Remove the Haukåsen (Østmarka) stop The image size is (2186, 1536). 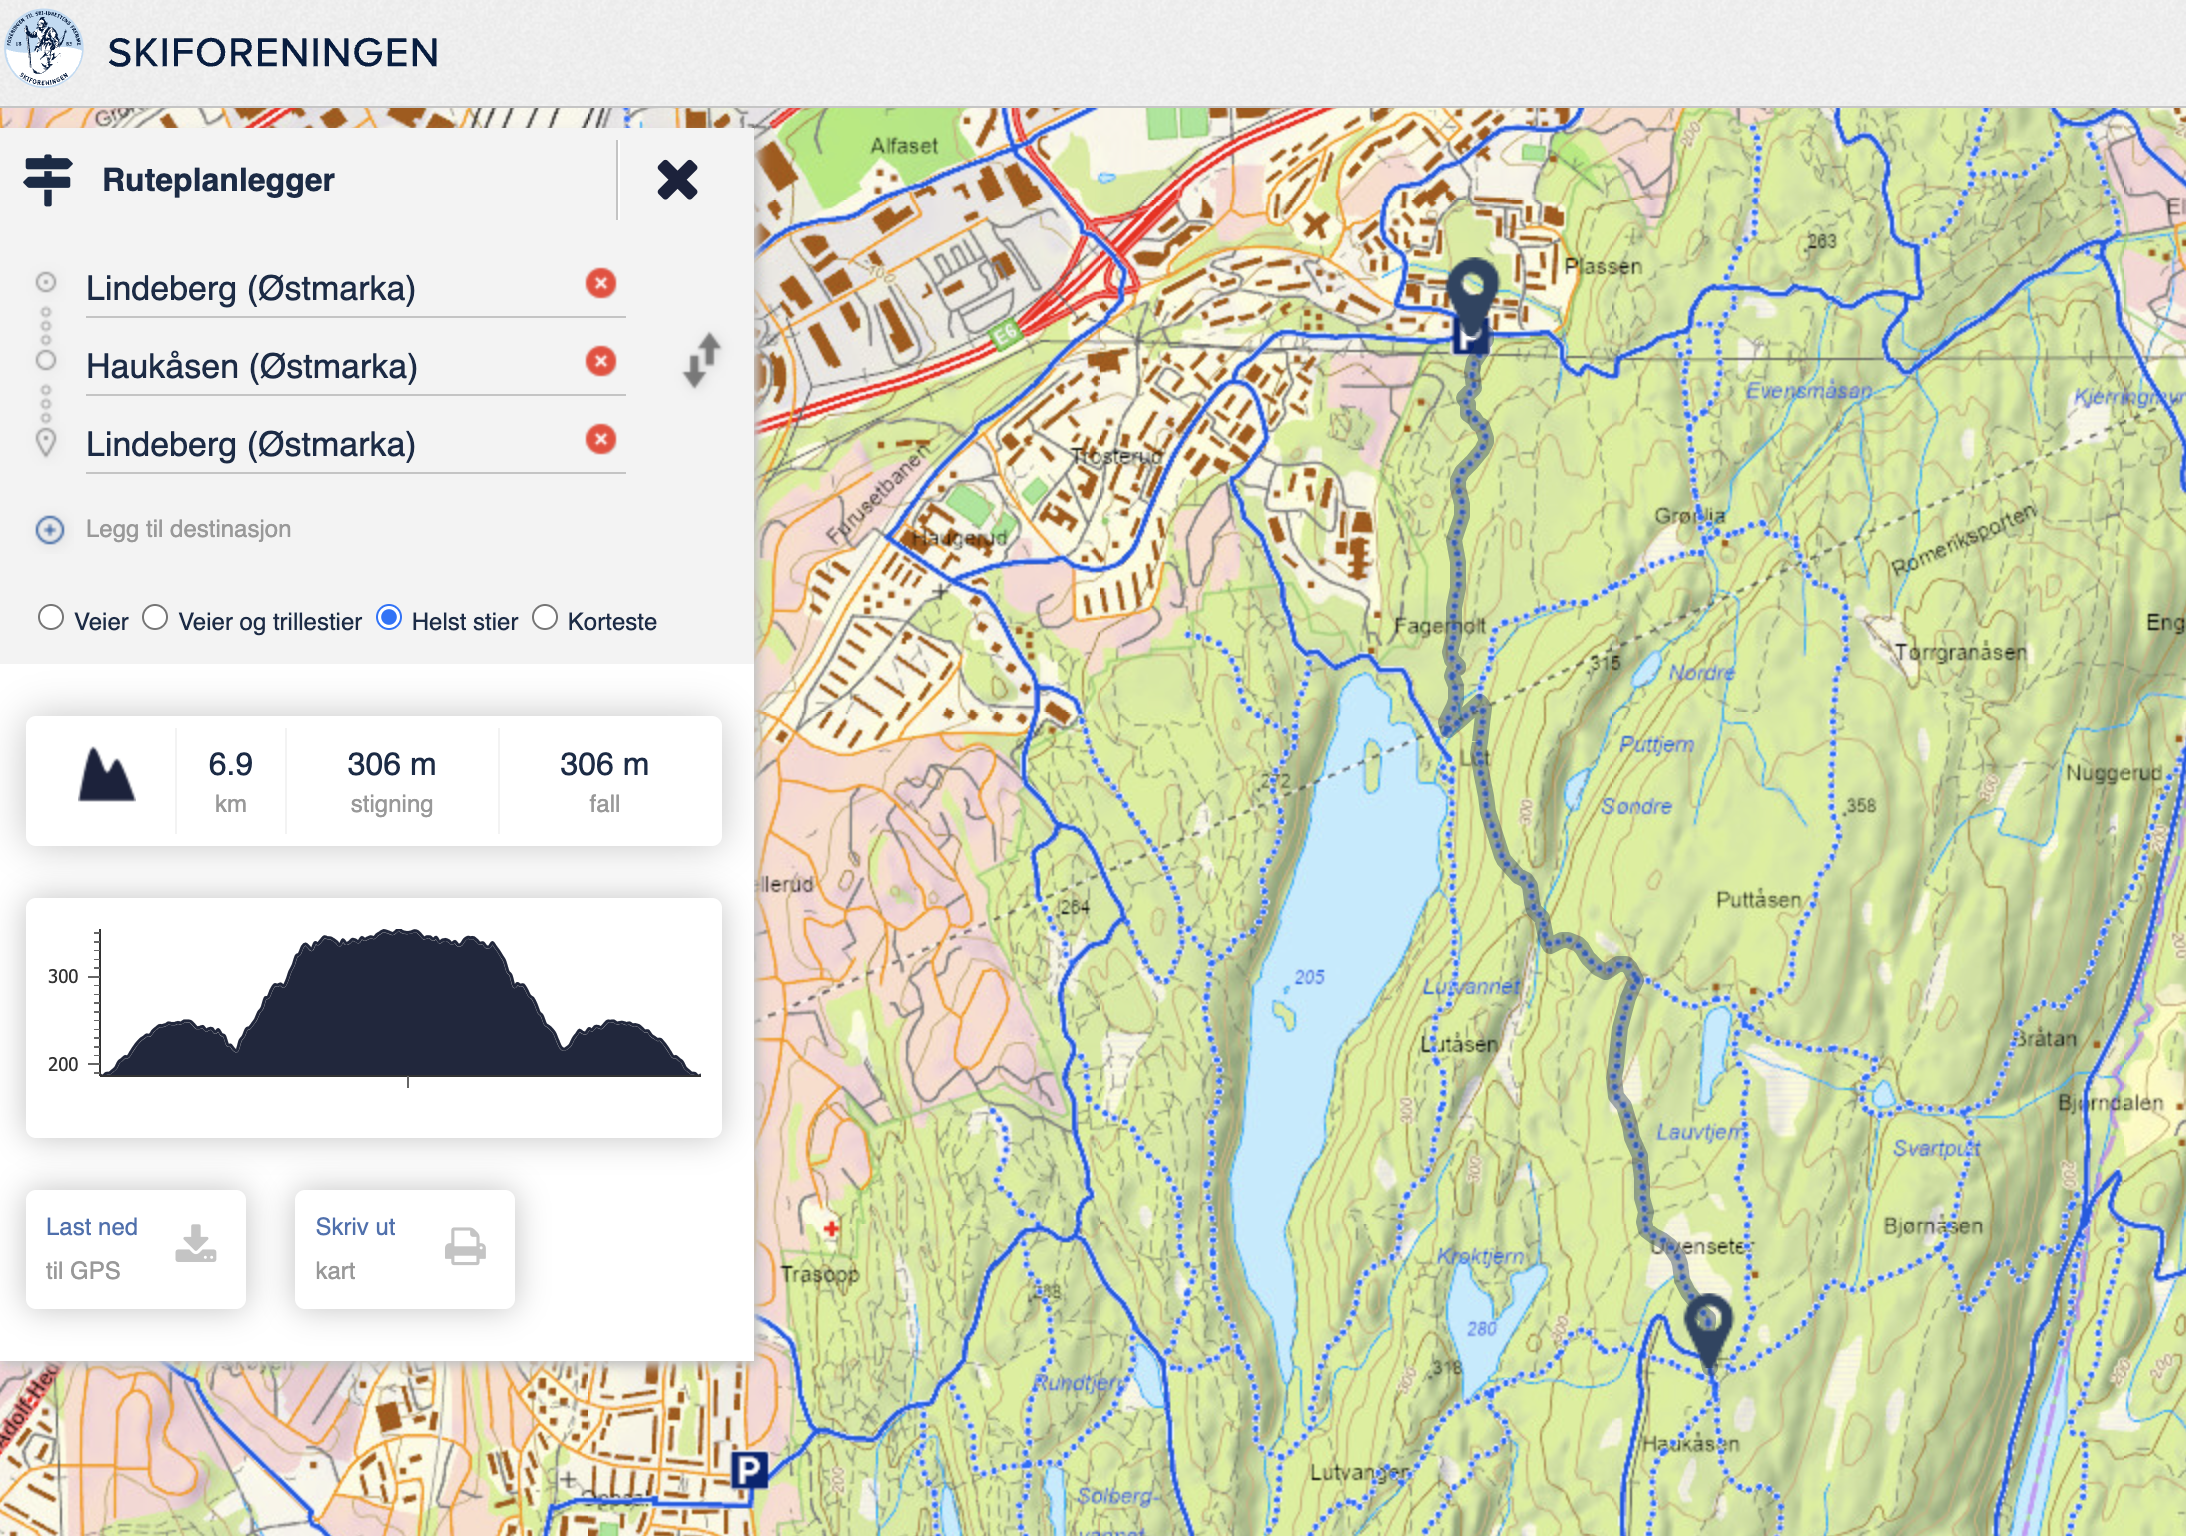pos(601,361)
